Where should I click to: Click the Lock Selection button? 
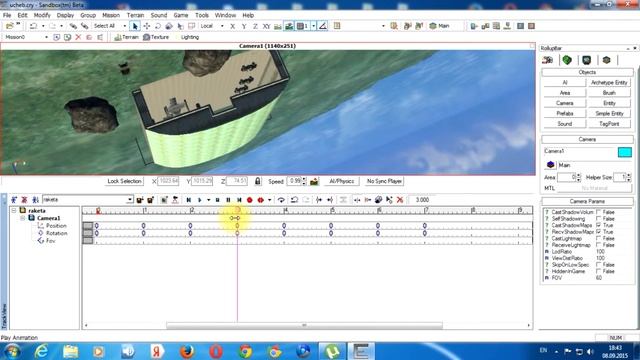(124, 181)
